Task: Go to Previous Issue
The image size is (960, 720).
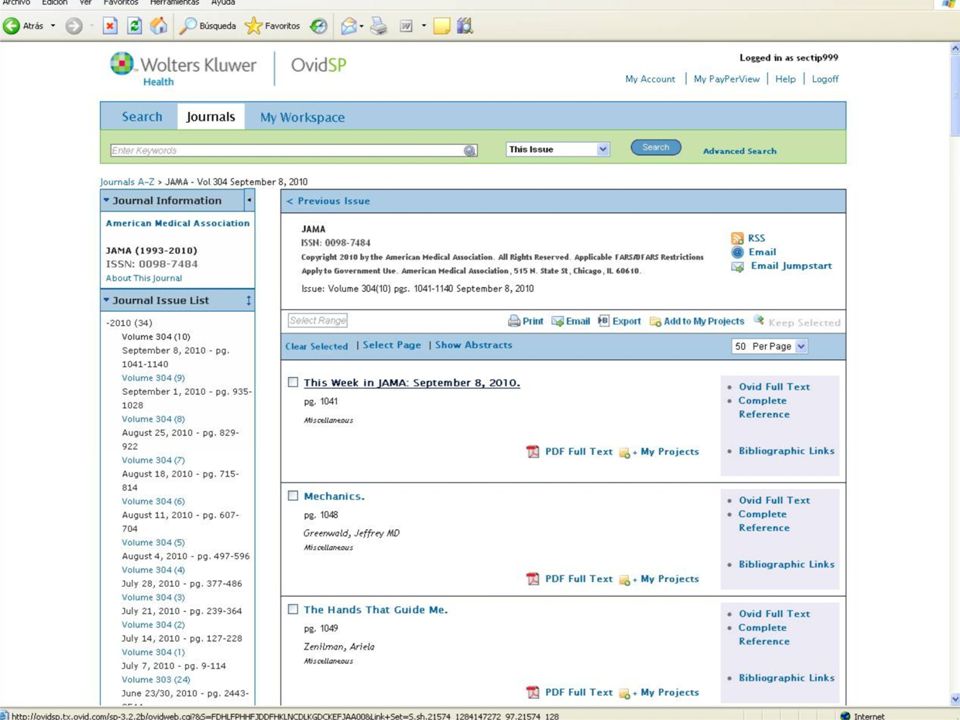Action: pyautogui.click(x=328, y=201)
